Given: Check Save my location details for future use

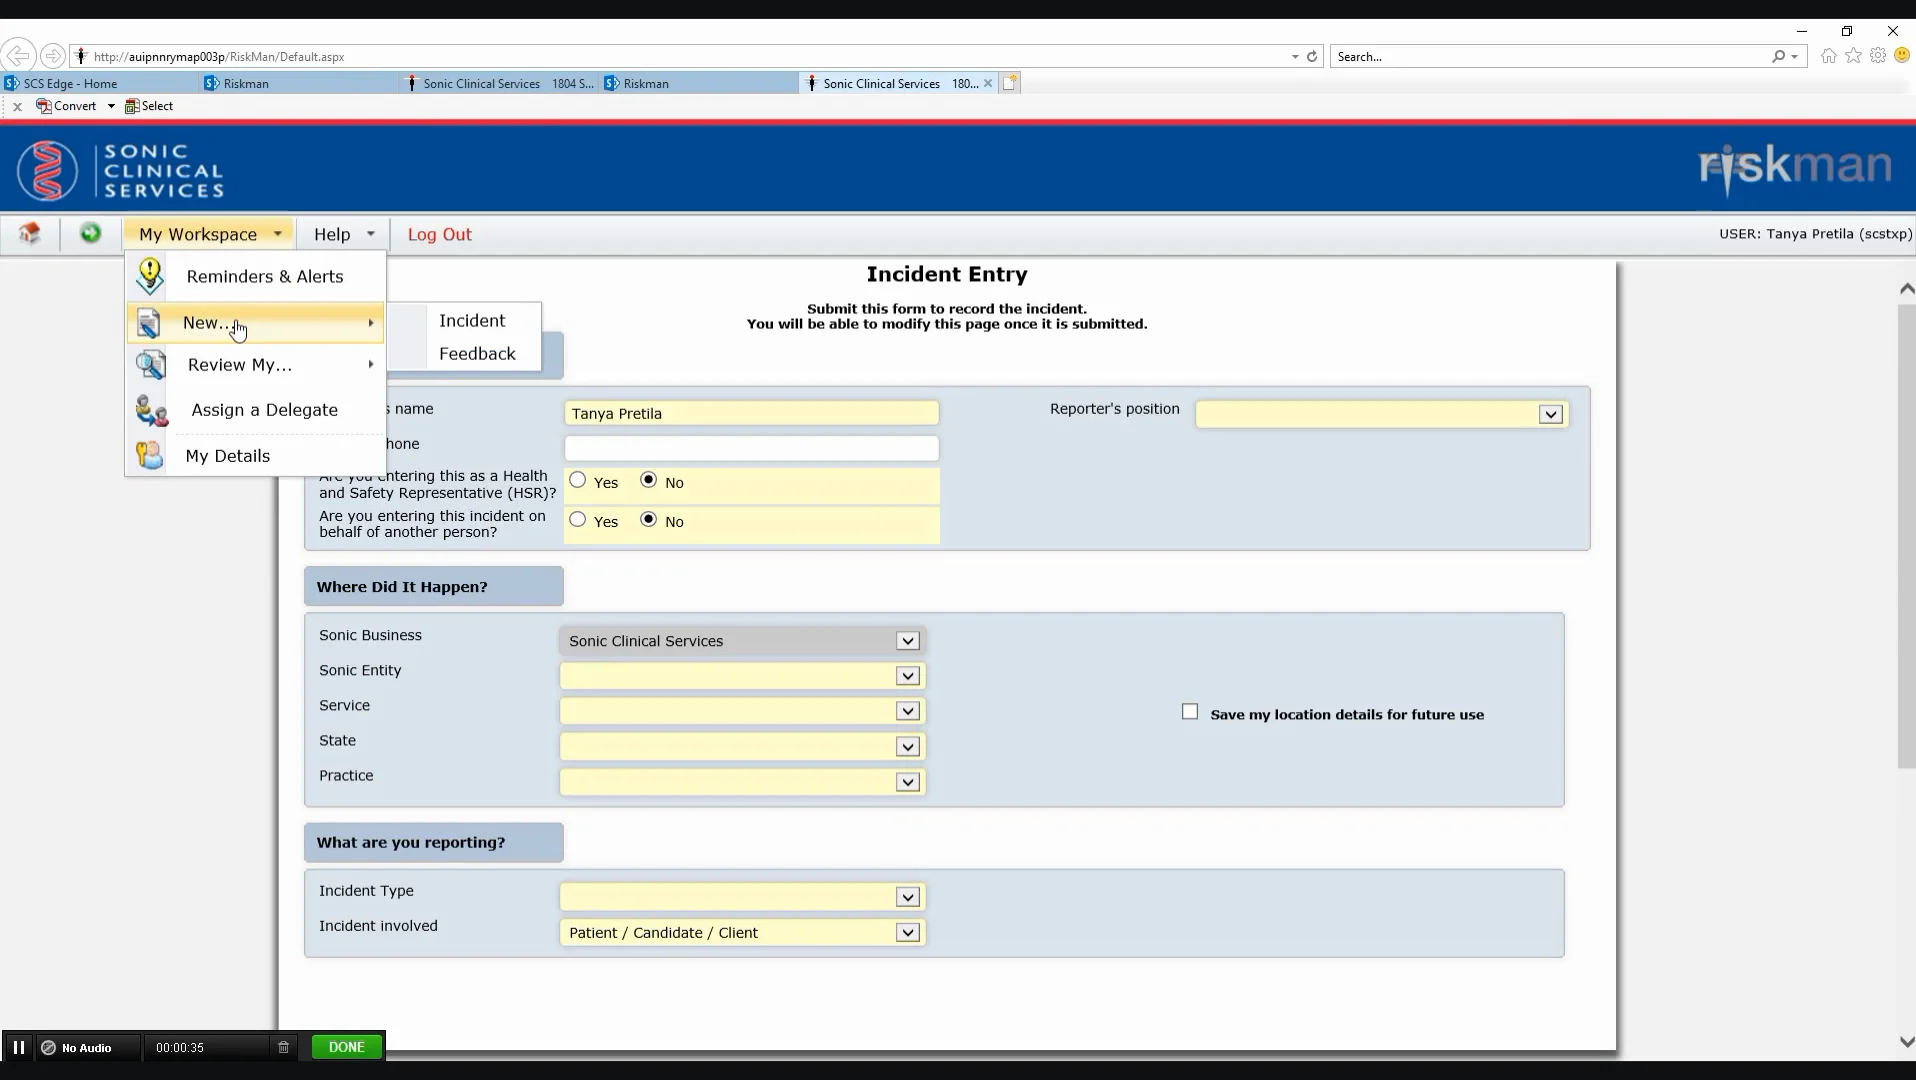Looking at the screenshot, I should pyautogui.click(x=1190, y=712).
